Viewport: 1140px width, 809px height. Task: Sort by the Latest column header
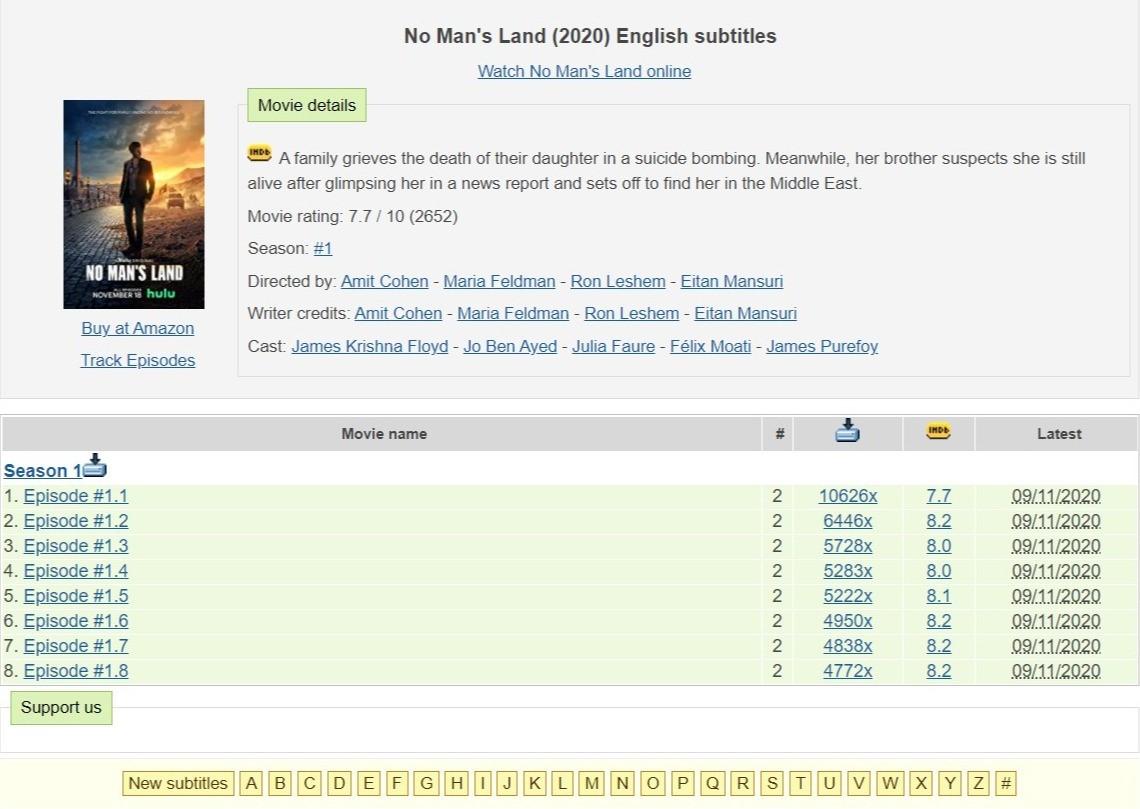(1058, 434)
